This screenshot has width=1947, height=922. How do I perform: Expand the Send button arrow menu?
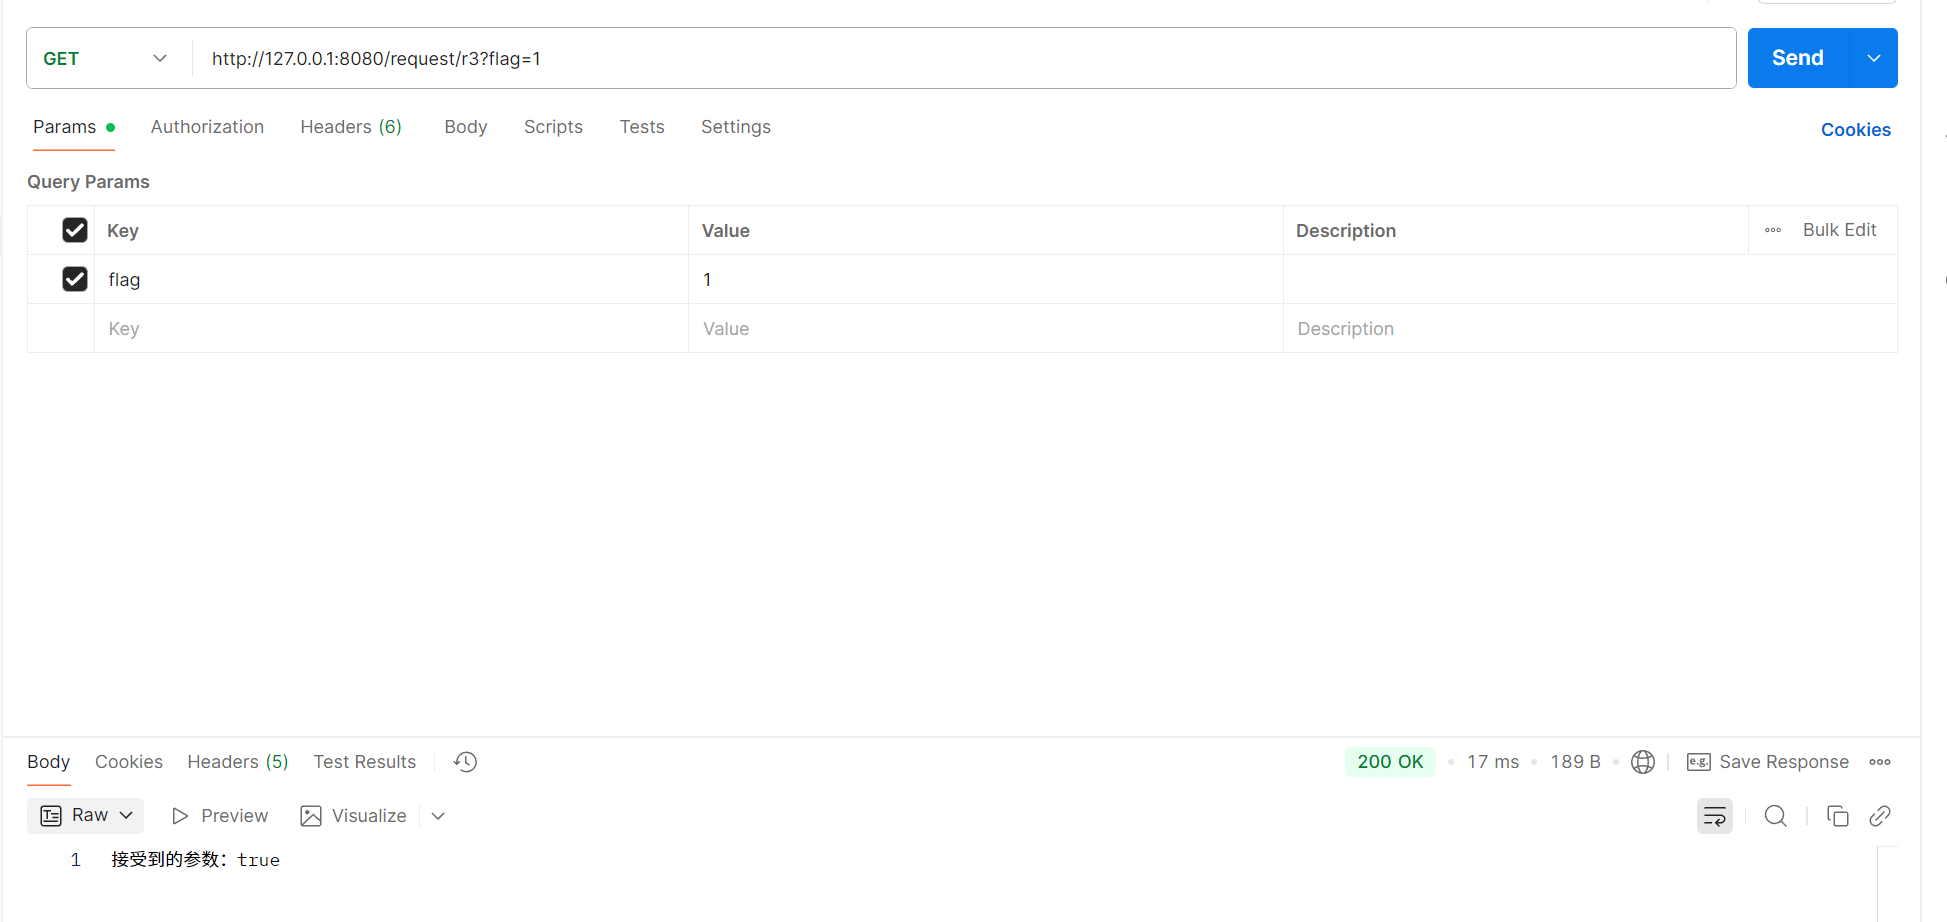click(1874, 58)
